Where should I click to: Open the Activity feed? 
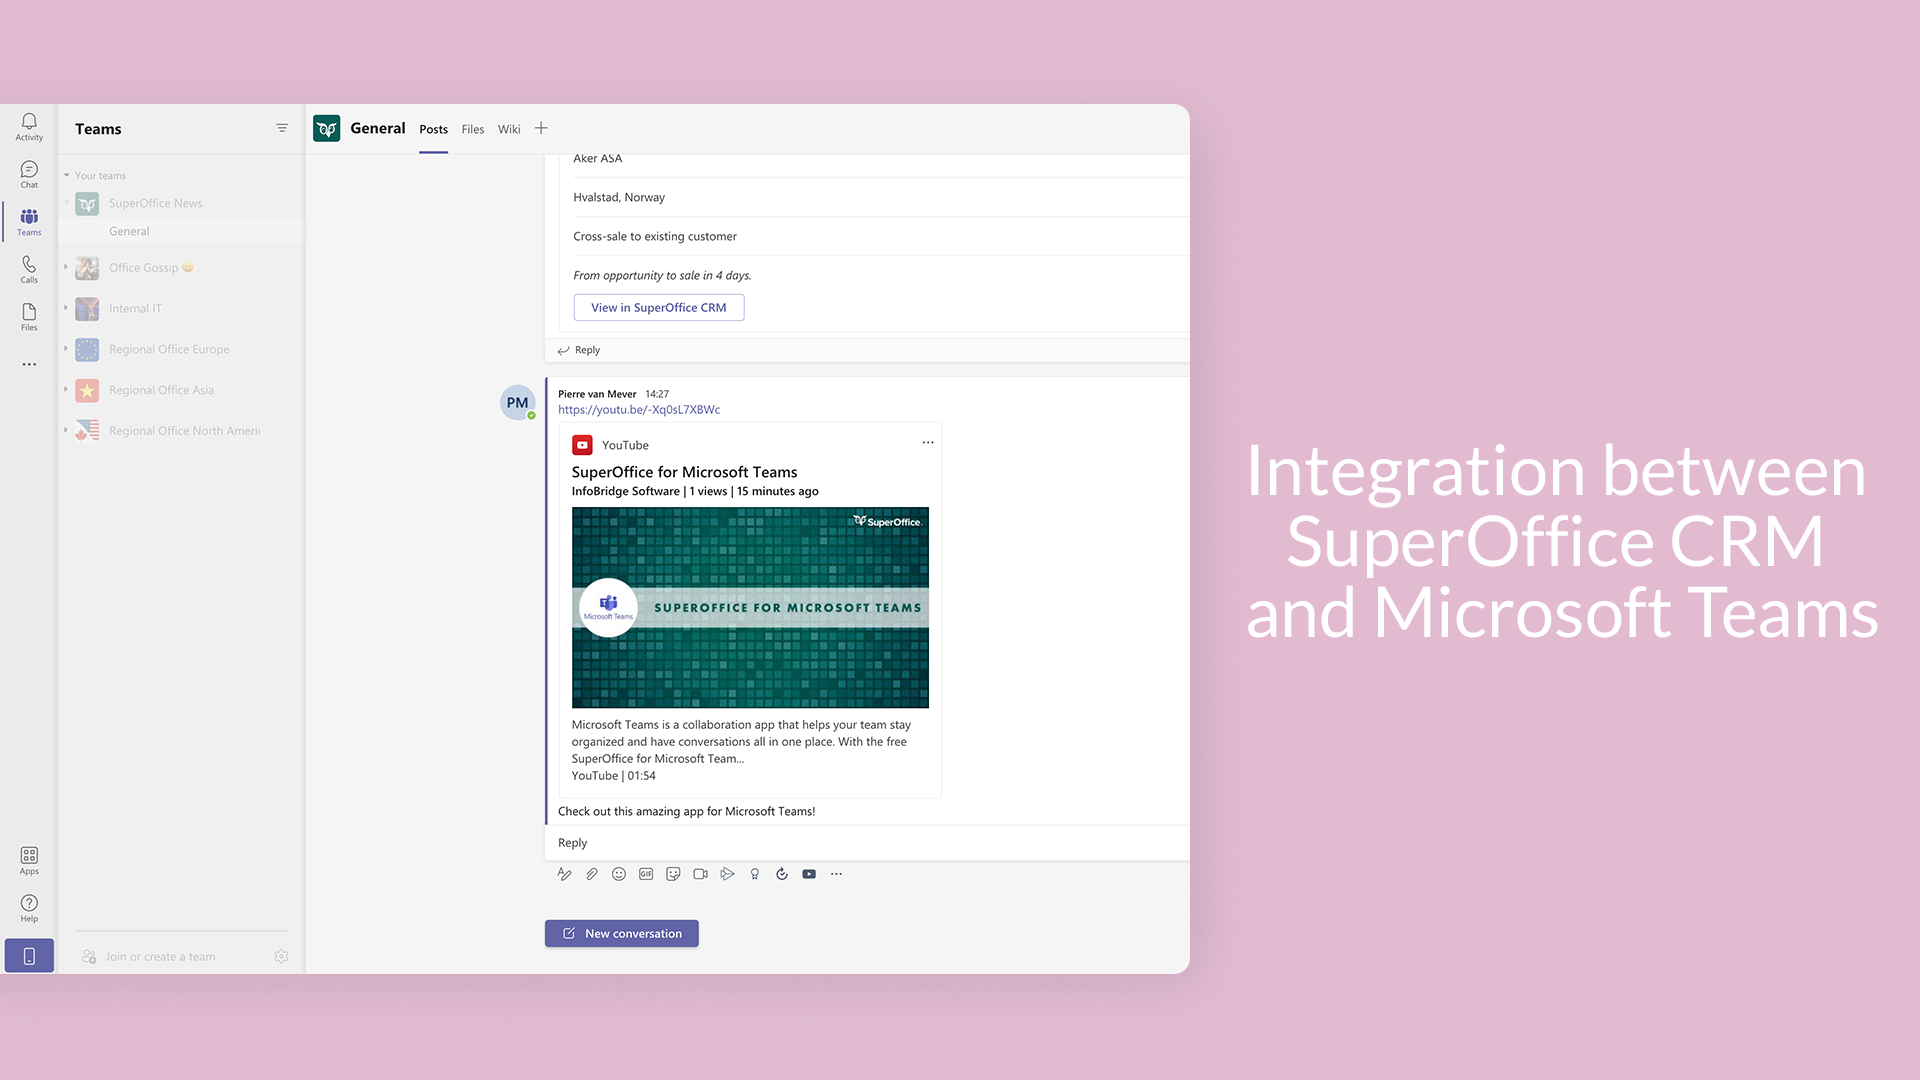(29, 126)
